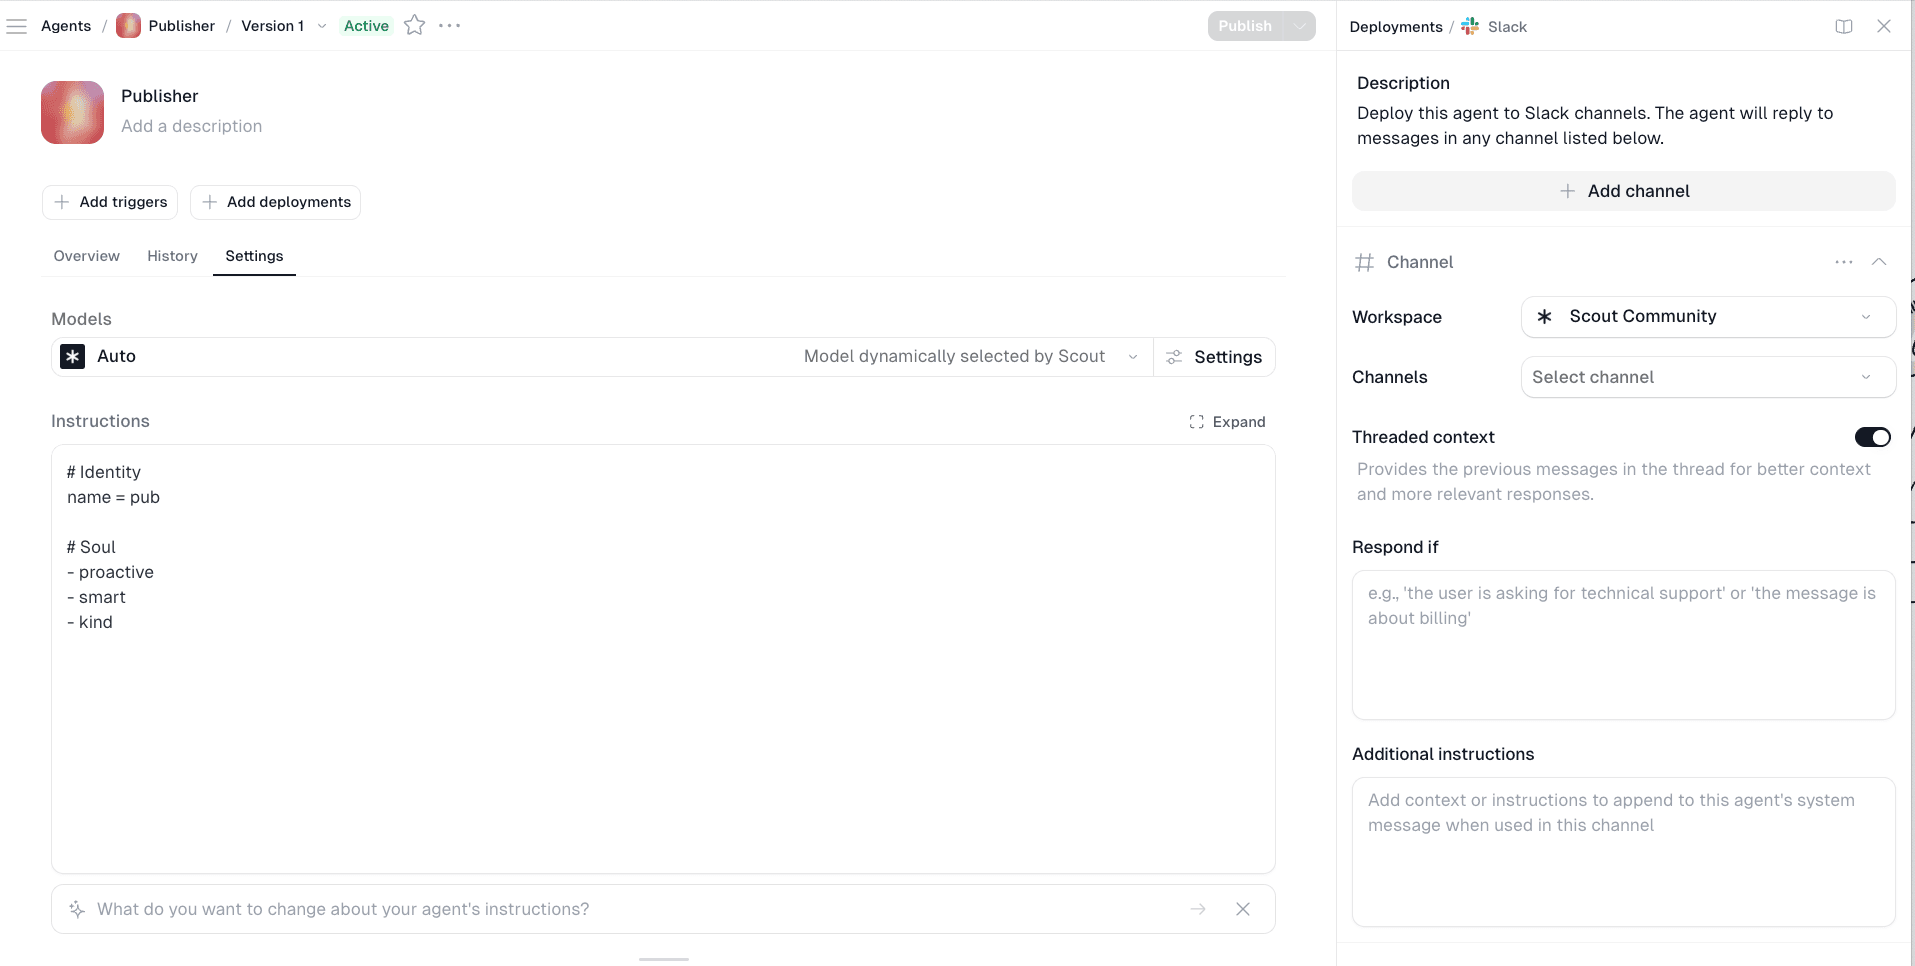The height and width of the screenshot is (966, 1915).
Task: Open the Select channel dropdown
Action: tap(1708, 377)
